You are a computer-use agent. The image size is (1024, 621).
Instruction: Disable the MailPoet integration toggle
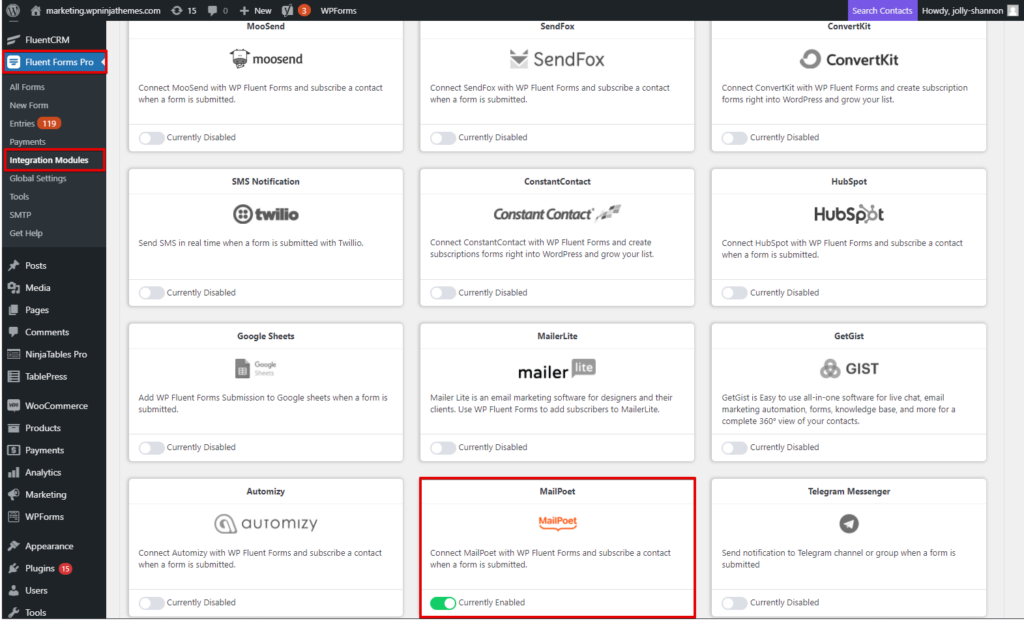pyautogui.click(x=443, y=603)
